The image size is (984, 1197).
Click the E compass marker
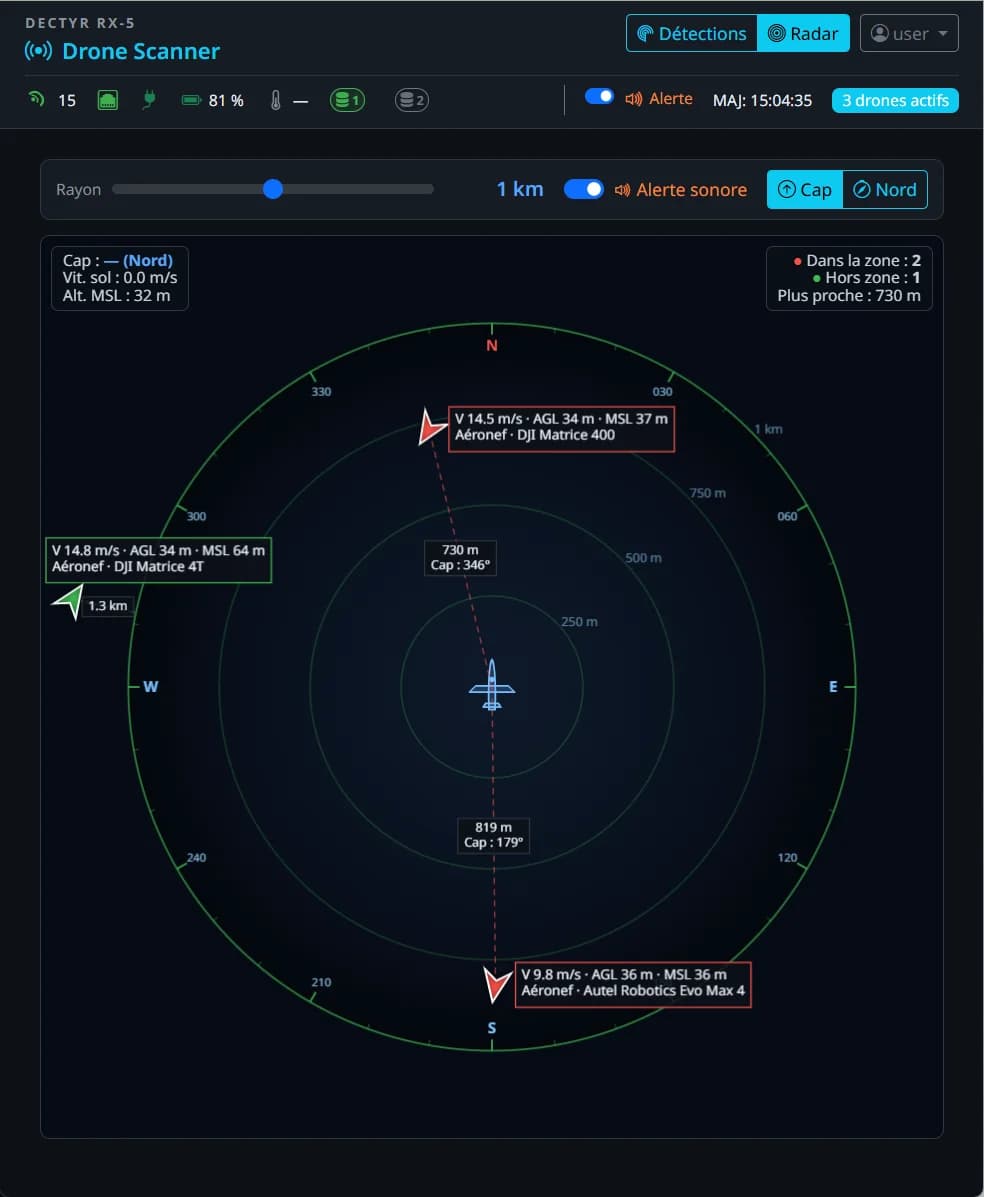[833, 687]
